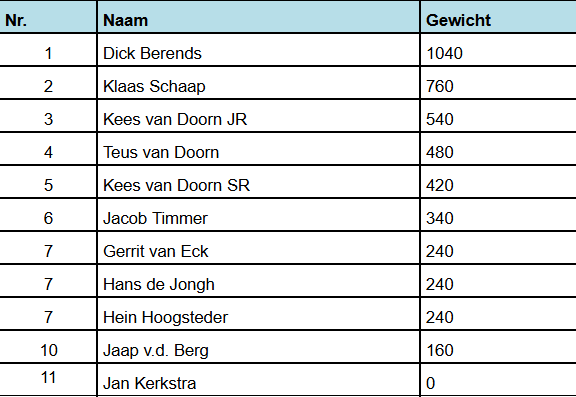This screenshot has height=397, width=576.
Task: Select the Jacob Timmer name cell
Action: tap(259, 215)
